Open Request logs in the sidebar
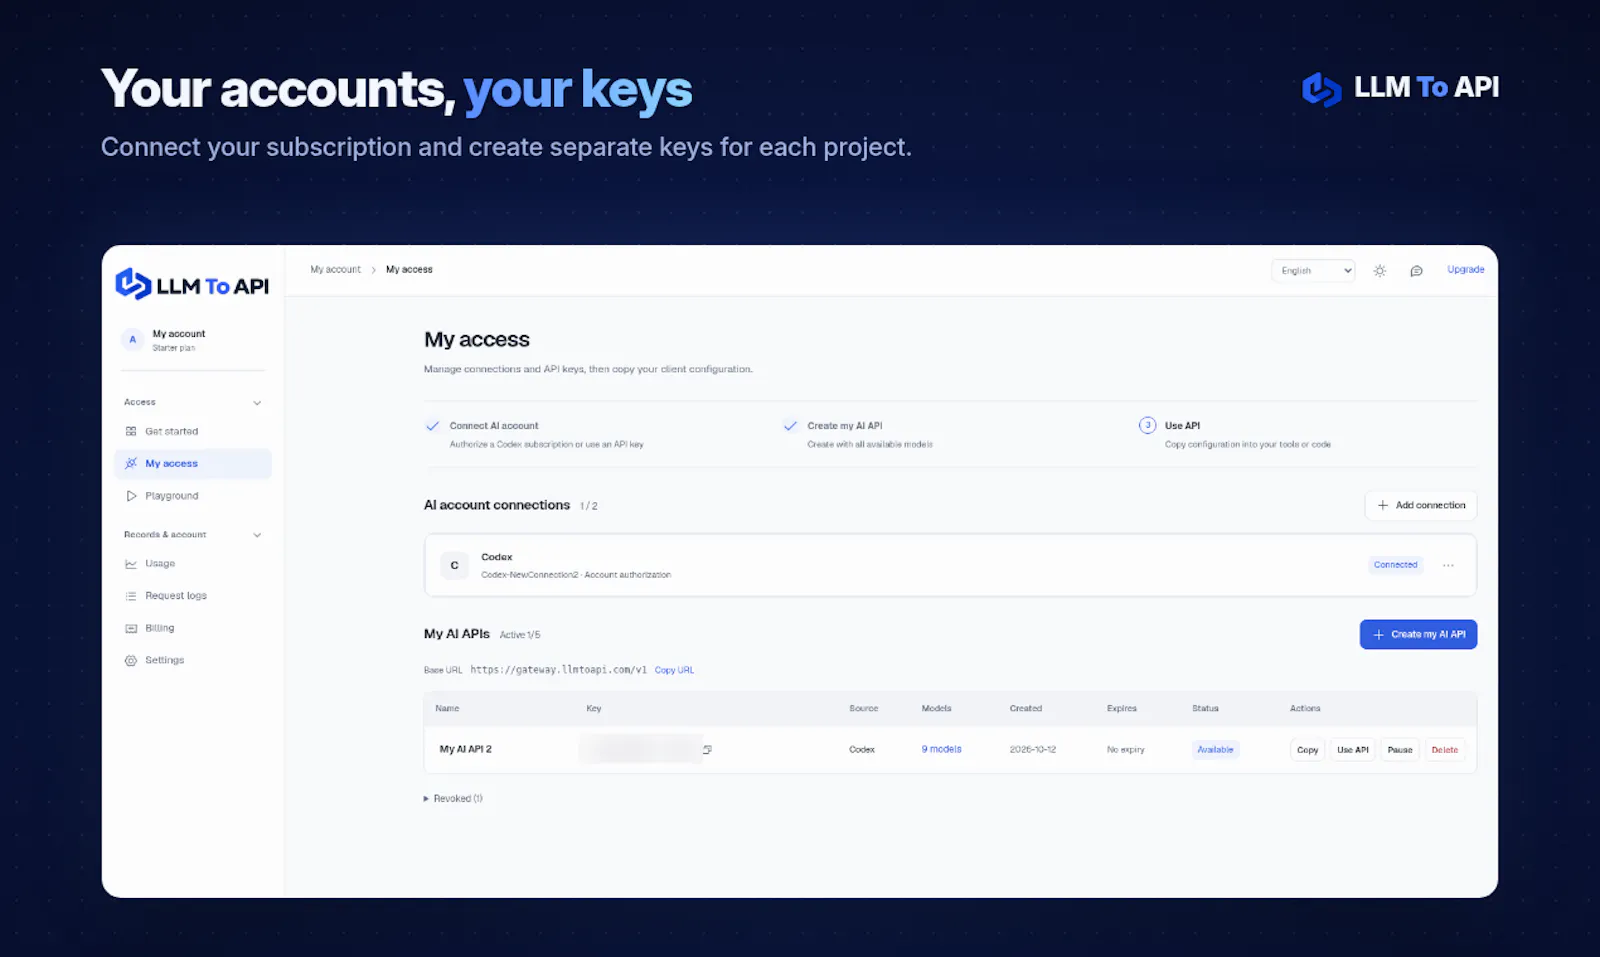 click(193, 596)
